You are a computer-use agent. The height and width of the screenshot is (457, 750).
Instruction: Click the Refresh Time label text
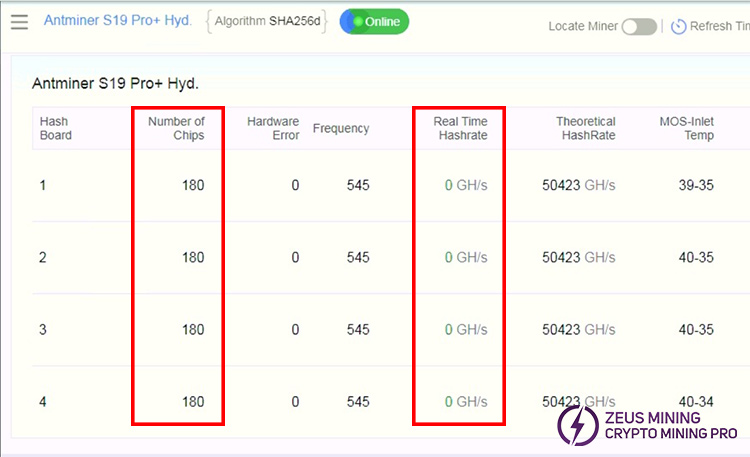(719, 26)
